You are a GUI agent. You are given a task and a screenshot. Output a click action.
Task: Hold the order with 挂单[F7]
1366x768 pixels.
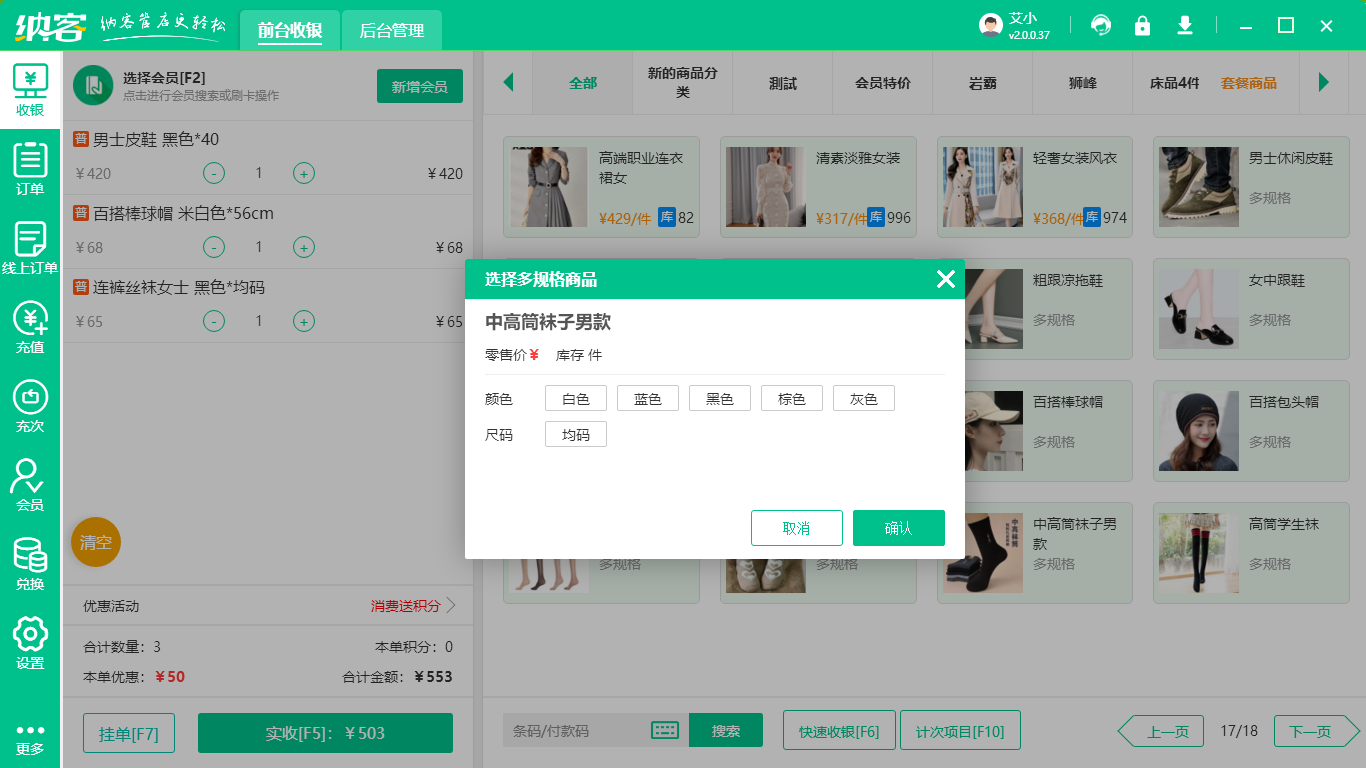(x=128, y=732)
